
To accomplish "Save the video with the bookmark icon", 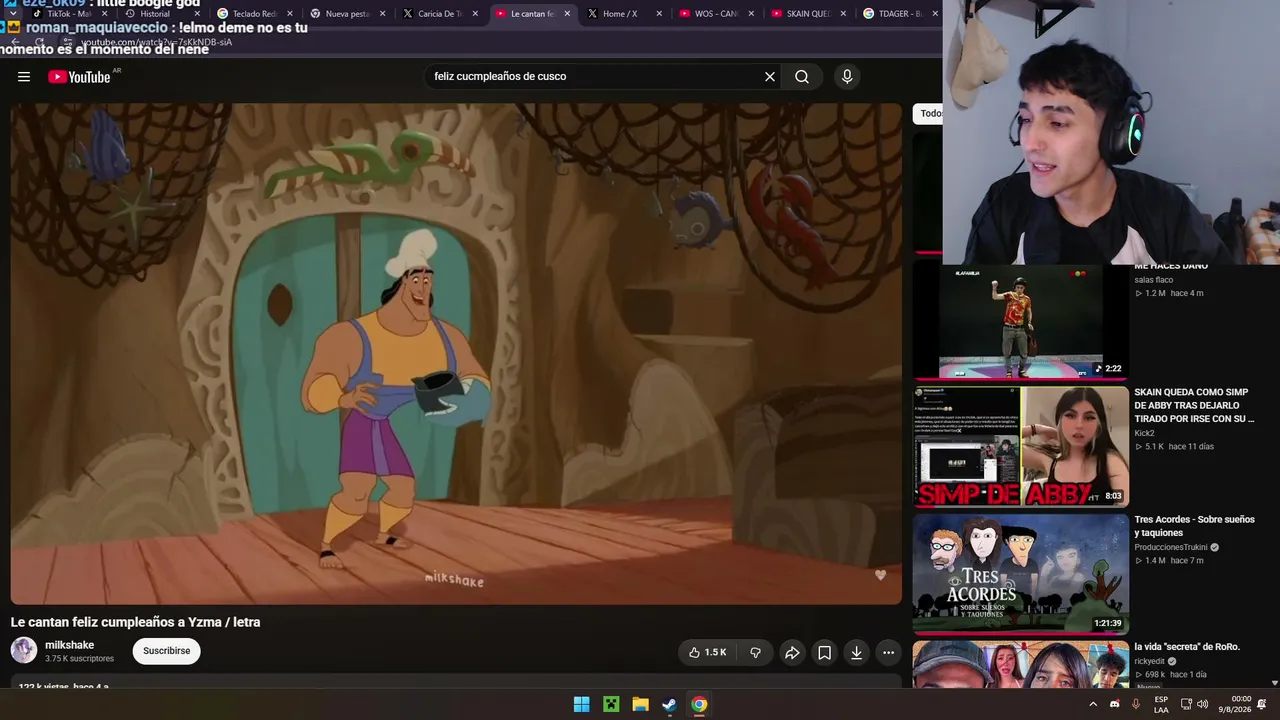I will click(824, 653).
